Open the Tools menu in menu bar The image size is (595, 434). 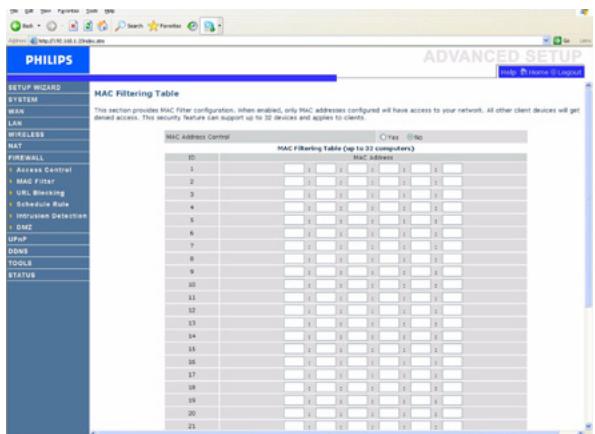tap(92, 11)
